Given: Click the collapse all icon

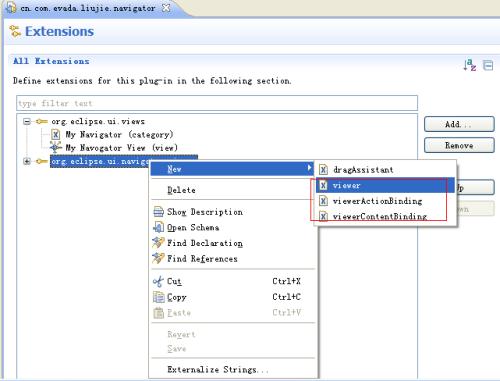Looking at the screenshot, I should [x=488, y=65].
